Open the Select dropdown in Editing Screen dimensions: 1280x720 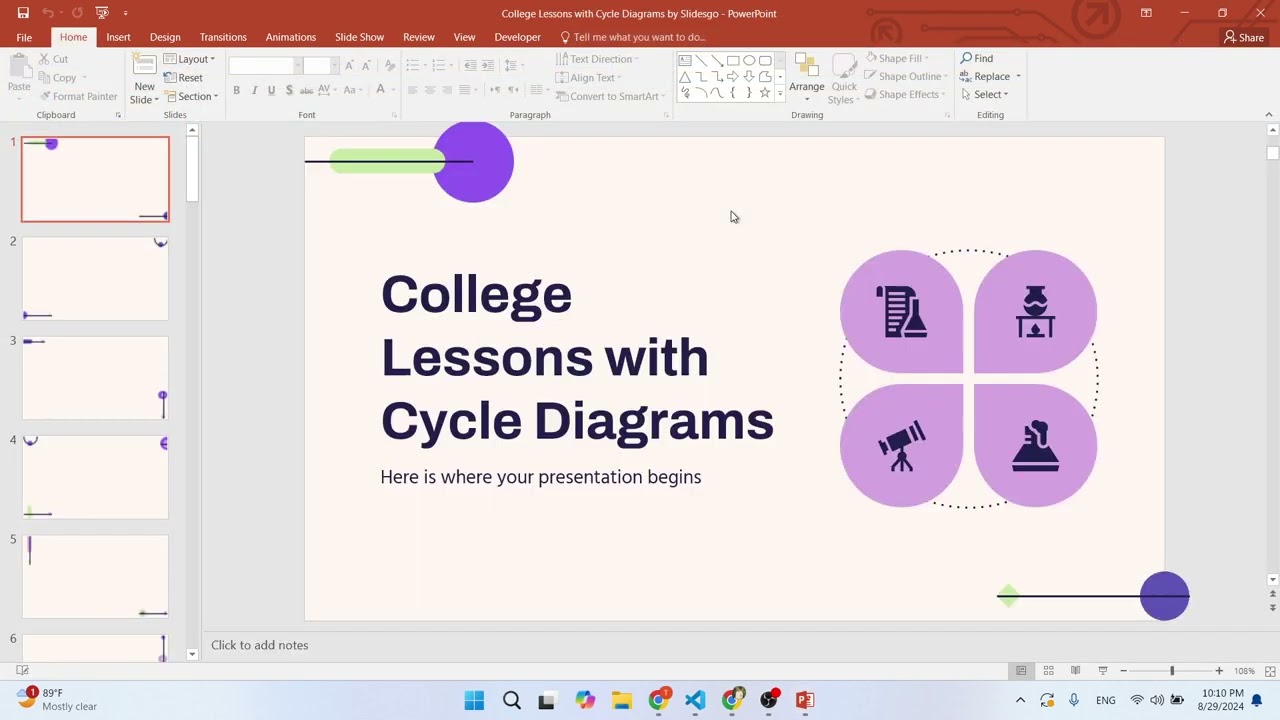(985, 95)
